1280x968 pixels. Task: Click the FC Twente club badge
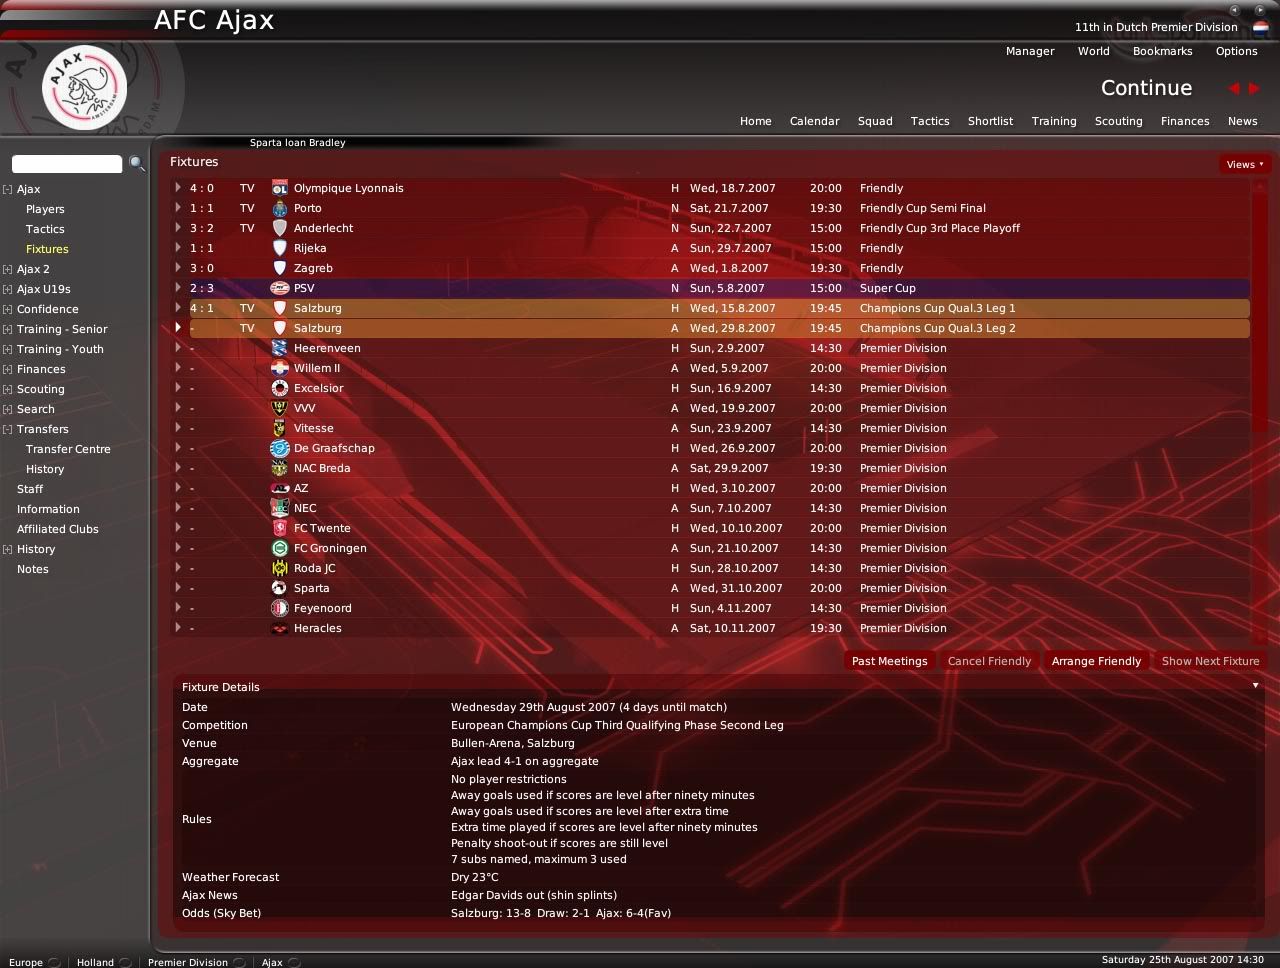click(x=280, y=528)
